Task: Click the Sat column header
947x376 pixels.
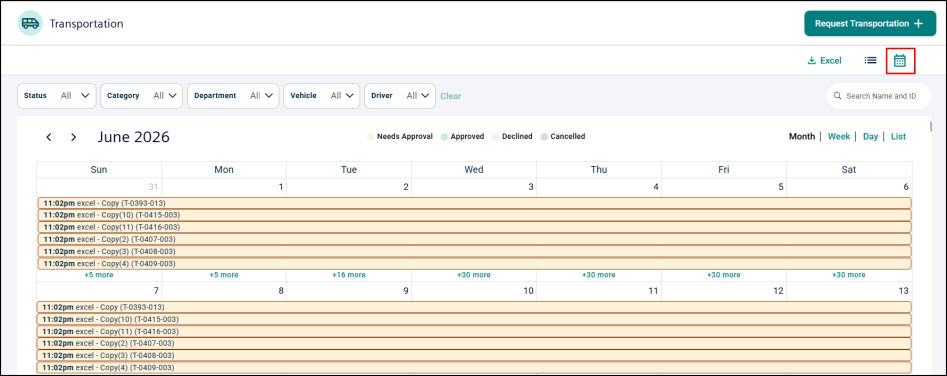Action: point(849,170)
